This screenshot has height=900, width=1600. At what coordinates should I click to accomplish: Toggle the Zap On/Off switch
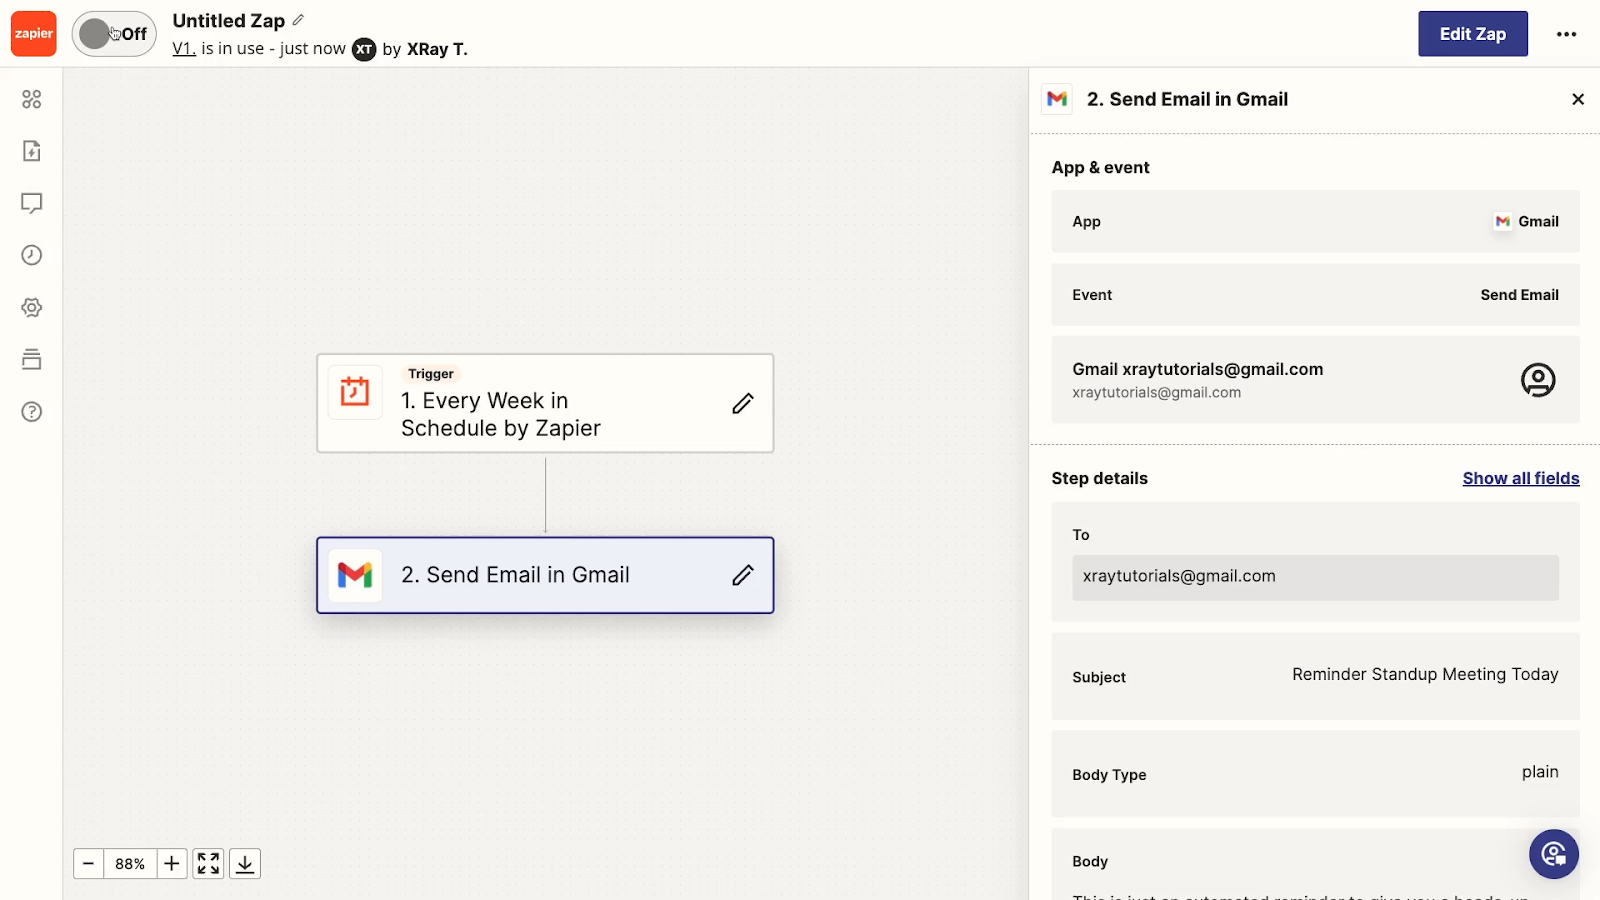[114, 34]
